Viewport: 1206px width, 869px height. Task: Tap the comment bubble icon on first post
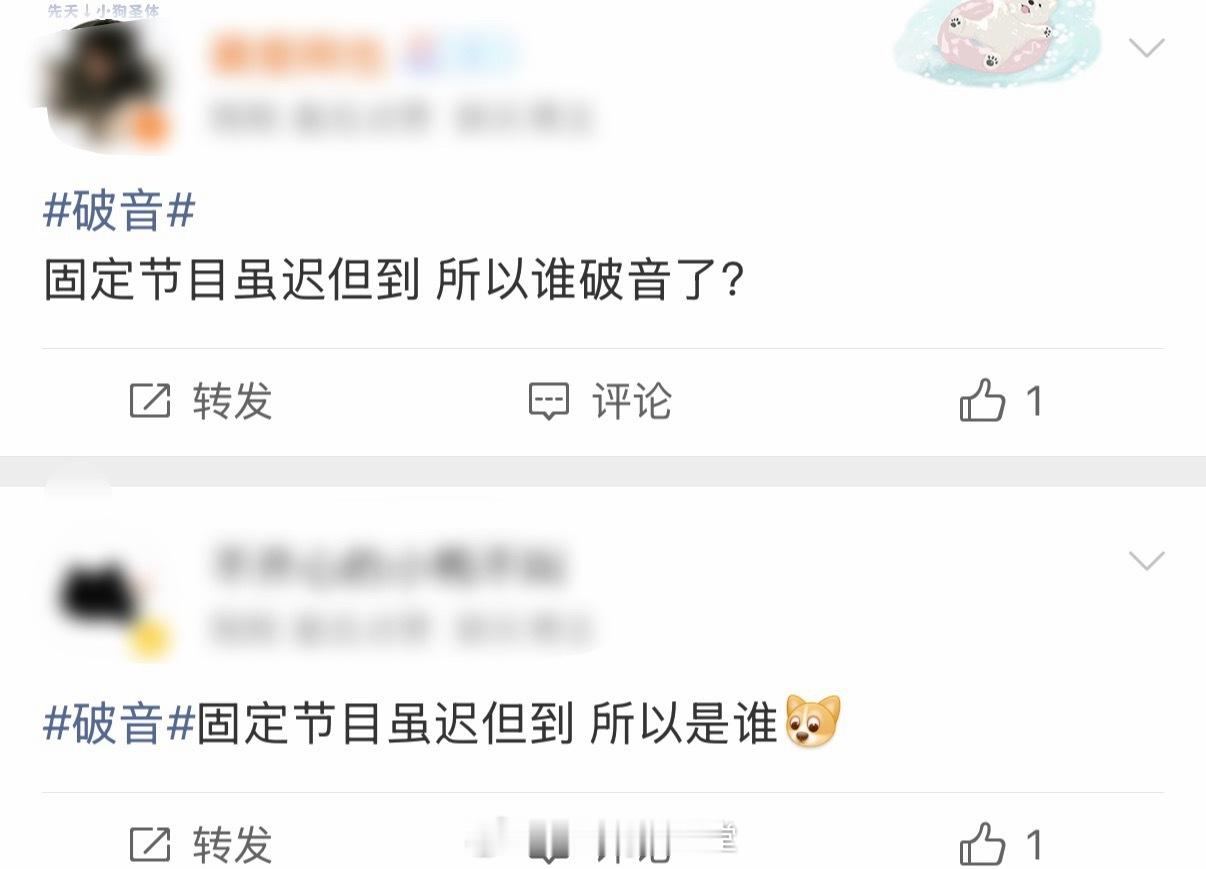point(548,401)
